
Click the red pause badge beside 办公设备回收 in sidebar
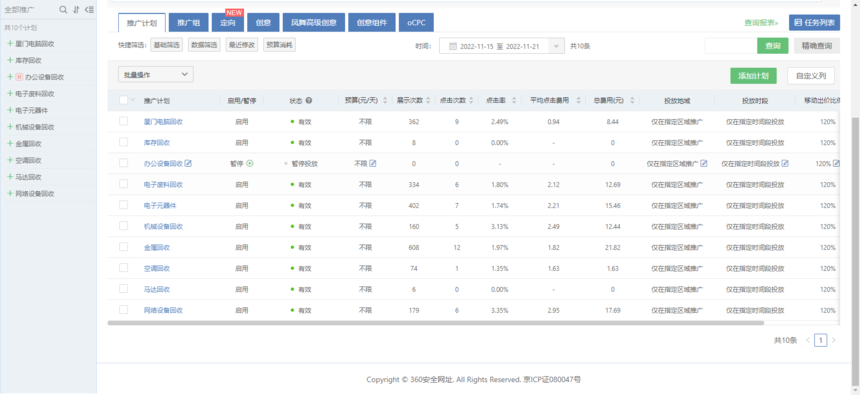point(19,77)
